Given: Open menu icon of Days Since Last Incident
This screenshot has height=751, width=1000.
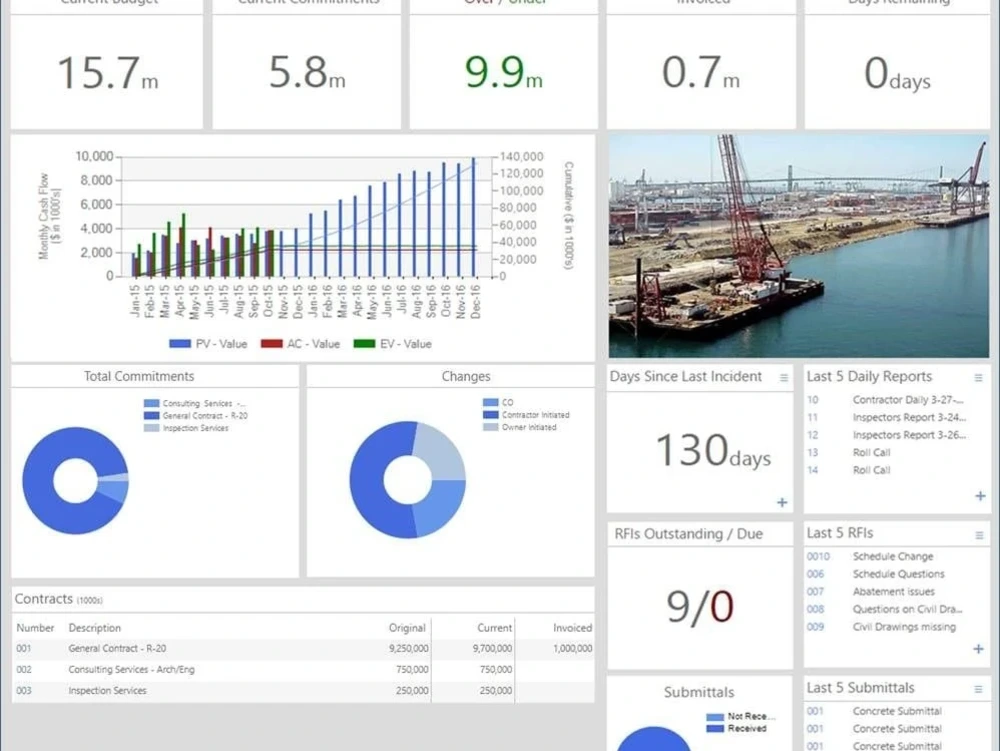Looking at the screenshot, I should (x=784, y=378).
